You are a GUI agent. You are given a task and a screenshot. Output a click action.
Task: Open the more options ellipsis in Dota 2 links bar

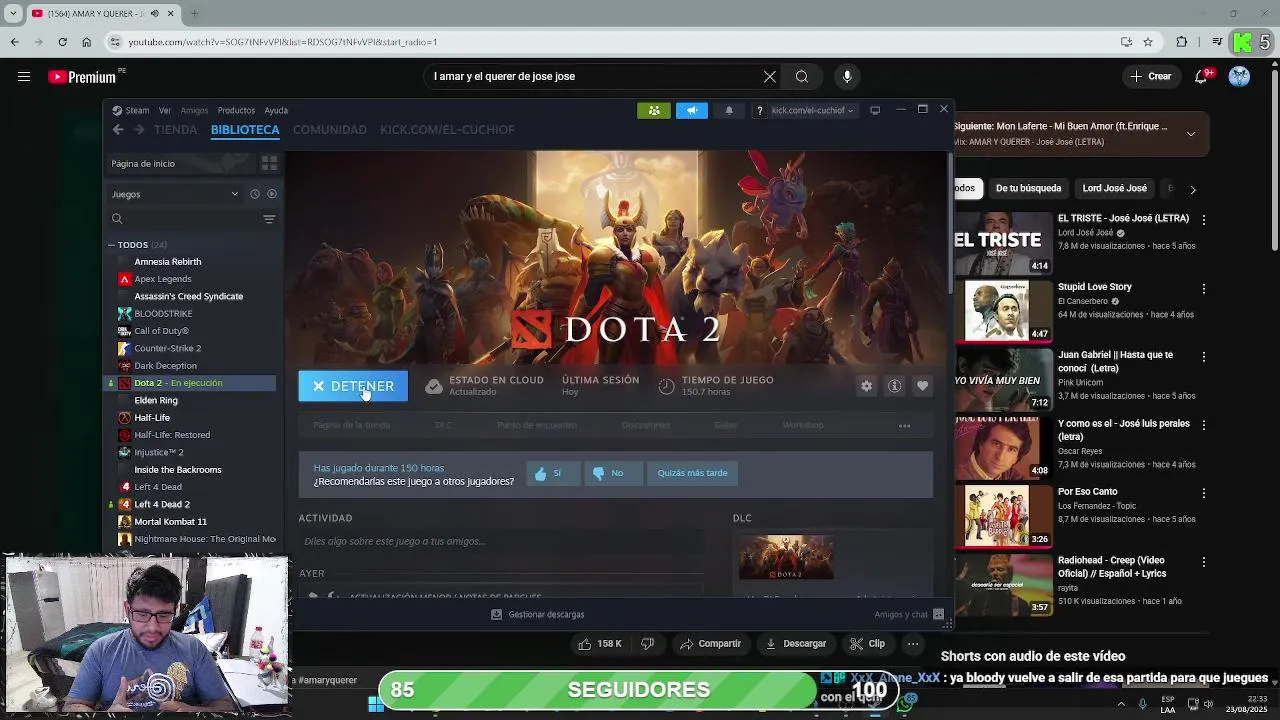[x=904, y=426]
